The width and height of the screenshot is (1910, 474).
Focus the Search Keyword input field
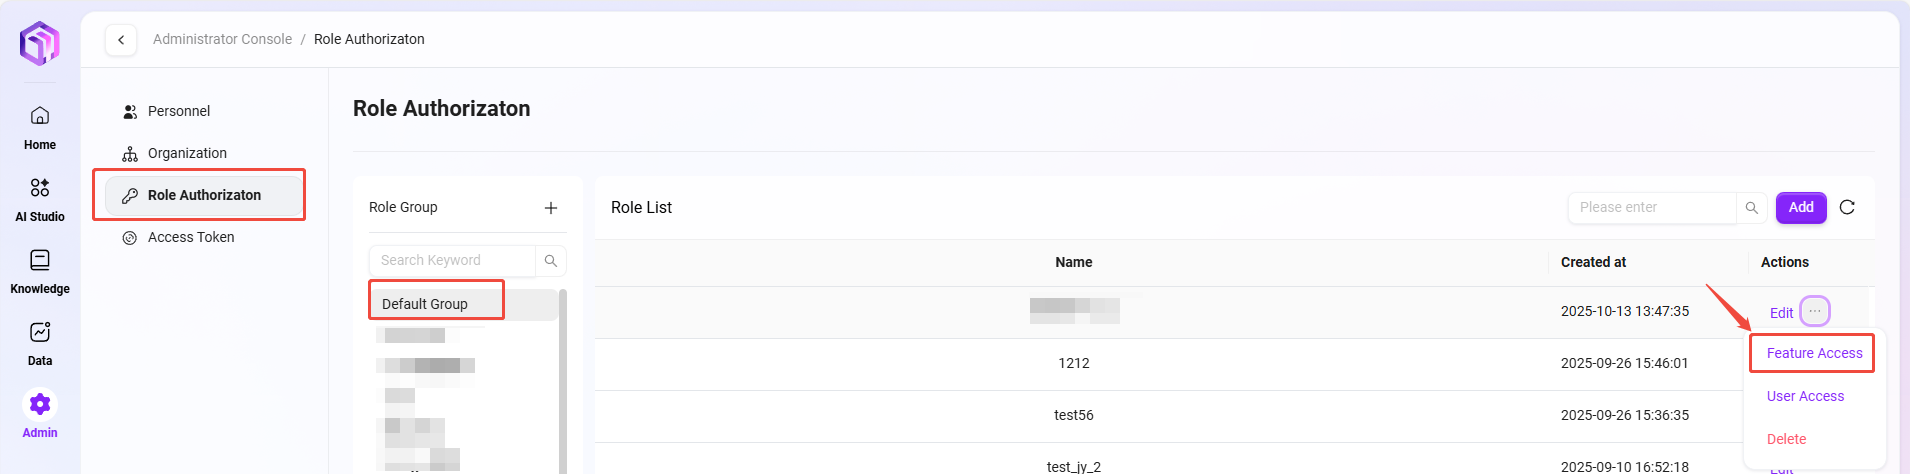452,261
